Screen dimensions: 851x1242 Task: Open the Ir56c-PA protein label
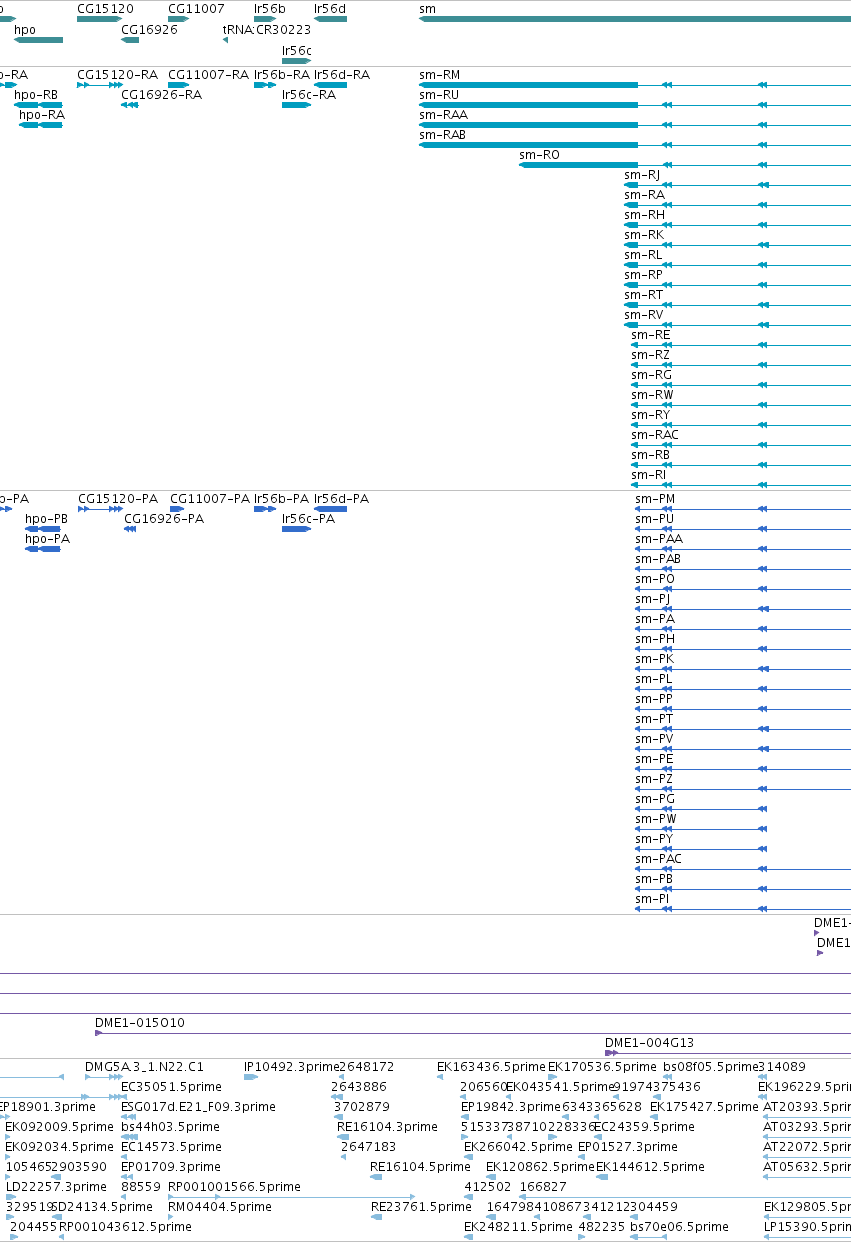pos(308,519)
